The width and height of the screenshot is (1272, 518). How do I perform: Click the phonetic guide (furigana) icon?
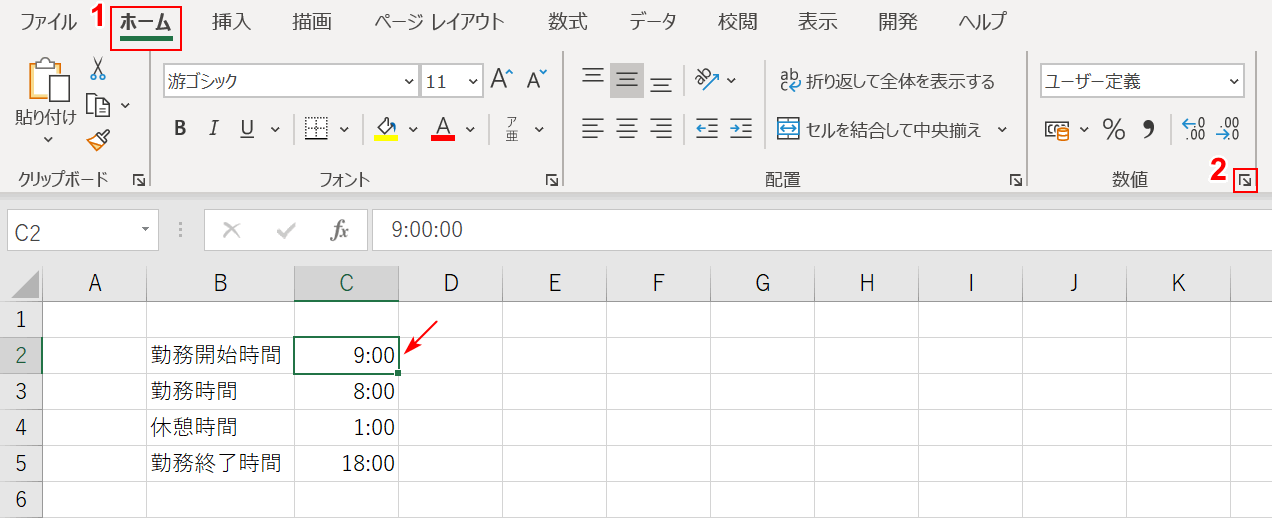[x=512, y=128]
